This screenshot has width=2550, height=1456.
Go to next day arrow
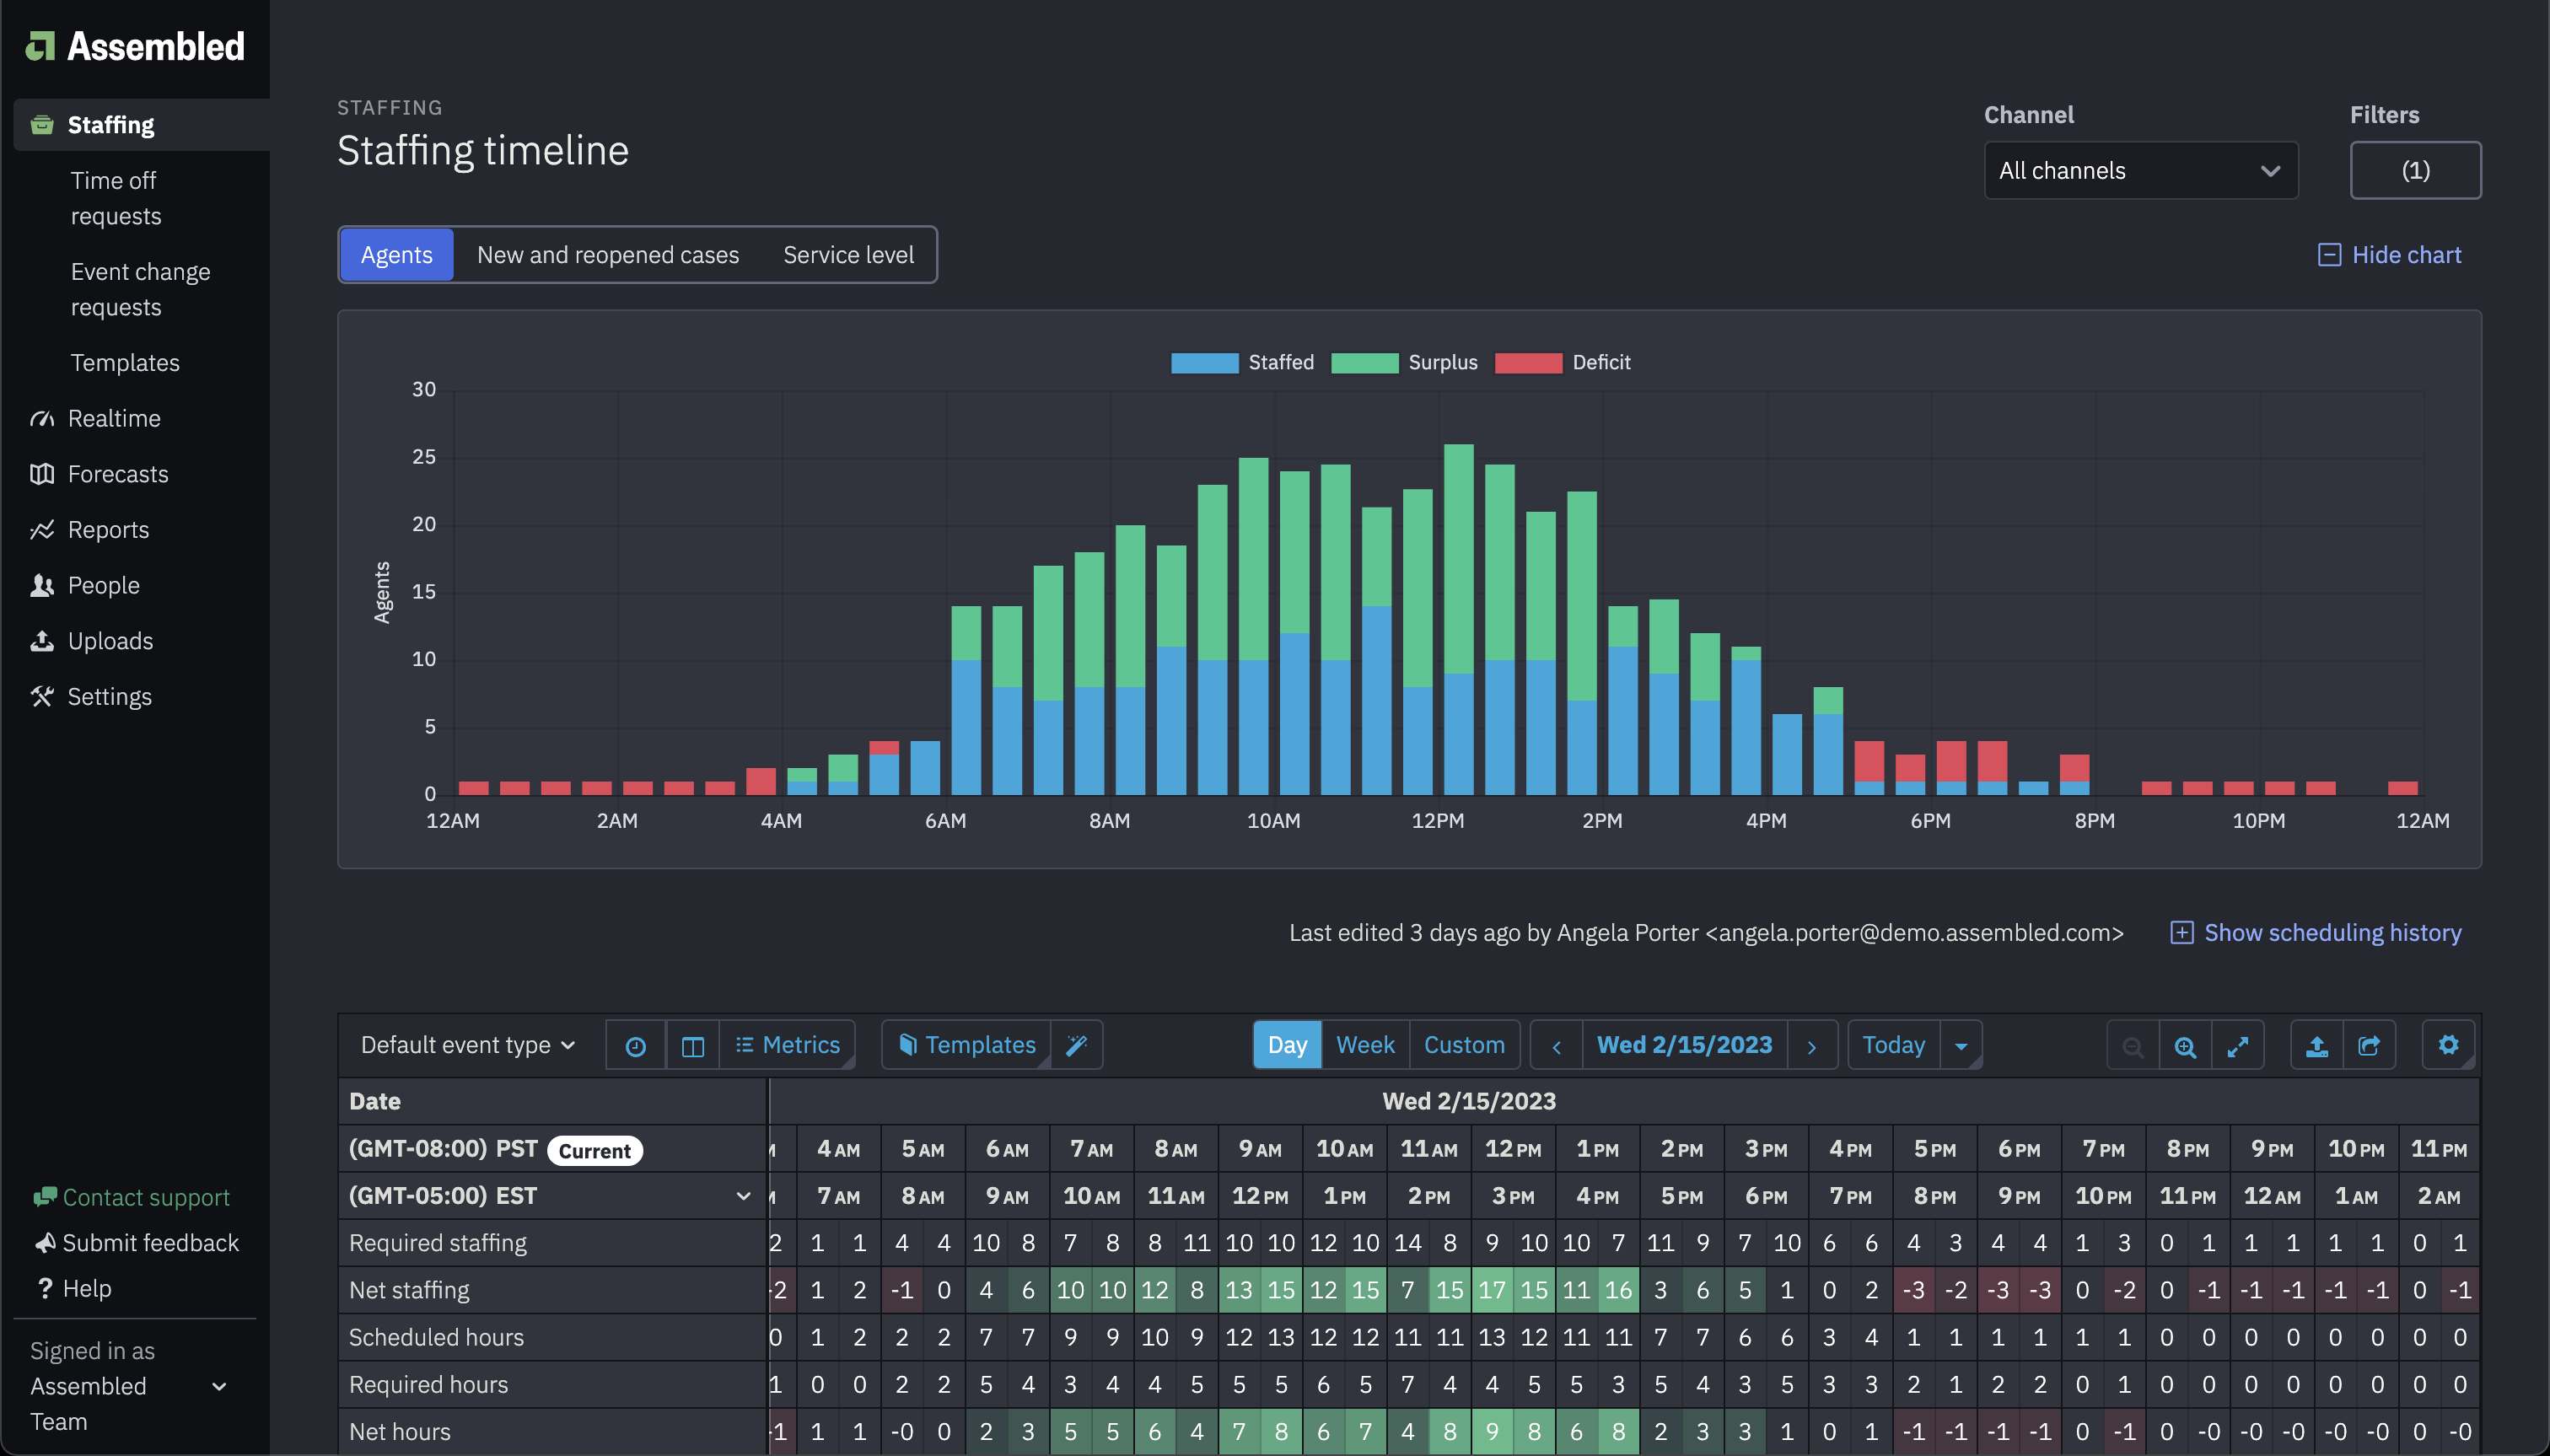coord(1812,1046)
